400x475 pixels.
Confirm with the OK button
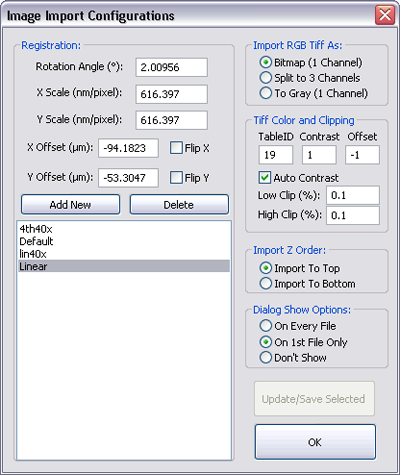[315, 442]
